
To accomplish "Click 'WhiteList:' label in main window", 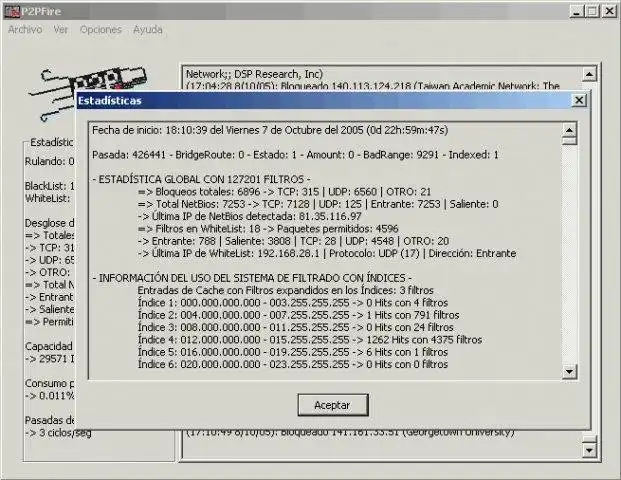I will click(48, 198).
